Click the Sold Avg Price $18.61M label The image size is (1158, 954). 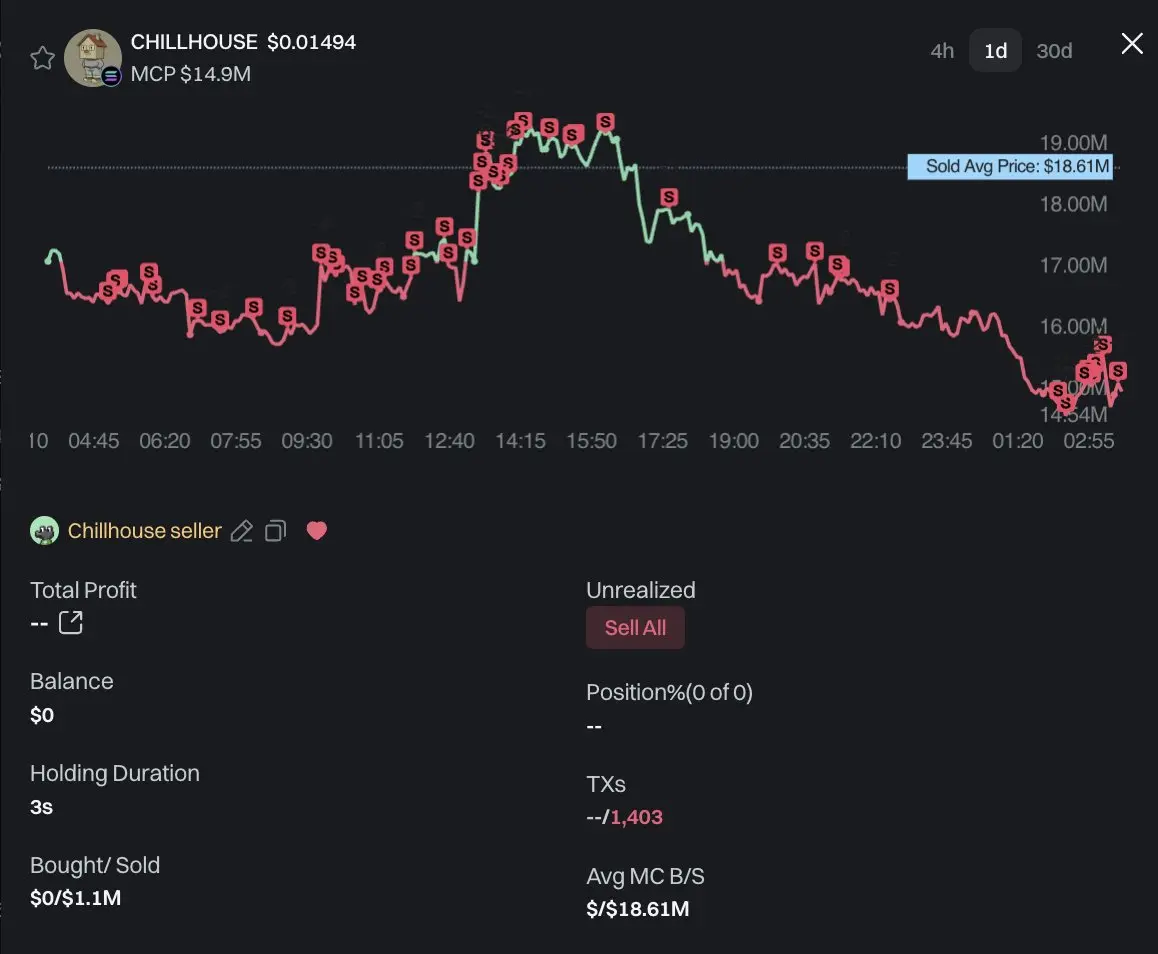click(1010, 166)
